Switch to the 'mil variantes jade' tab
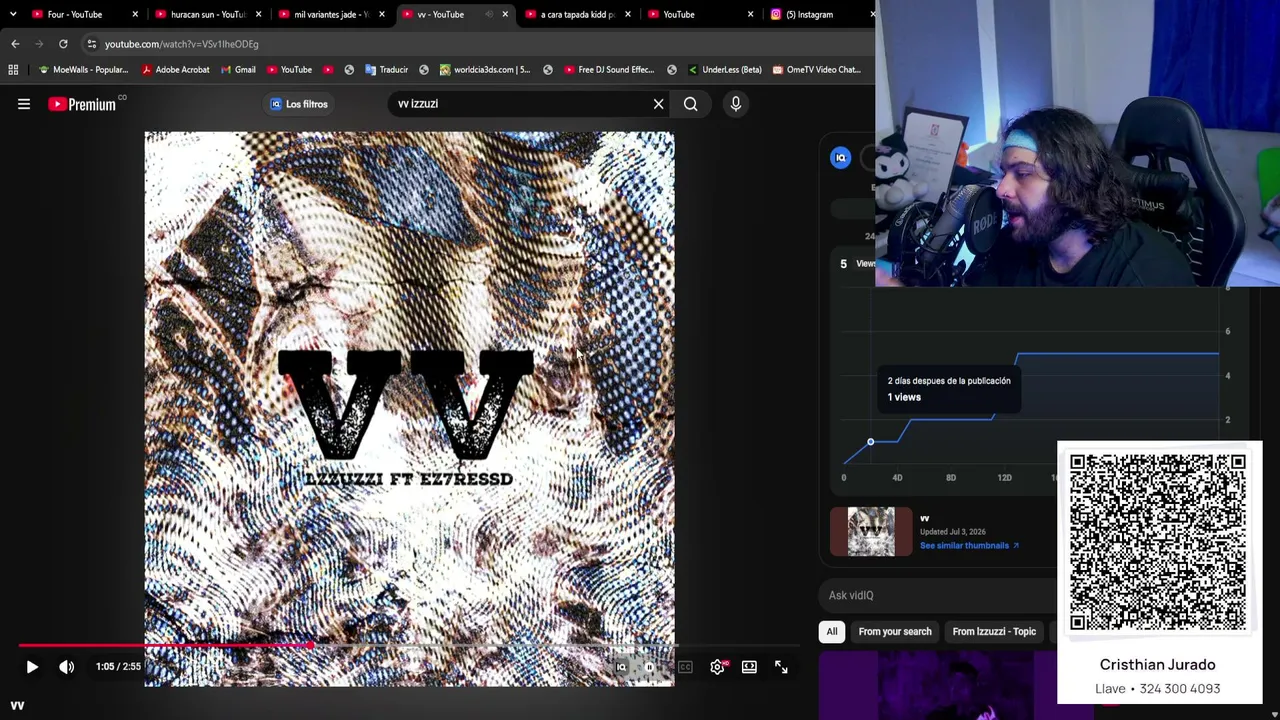1280x720 pixels. (x=331, y=15)
